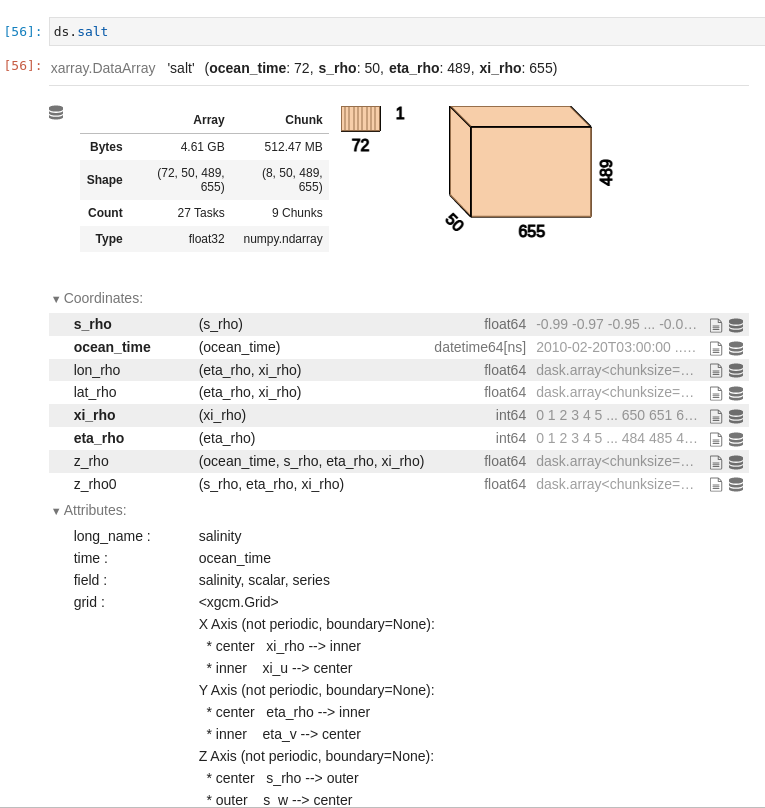Click the Z Axis grid description line

click(316, 756)
